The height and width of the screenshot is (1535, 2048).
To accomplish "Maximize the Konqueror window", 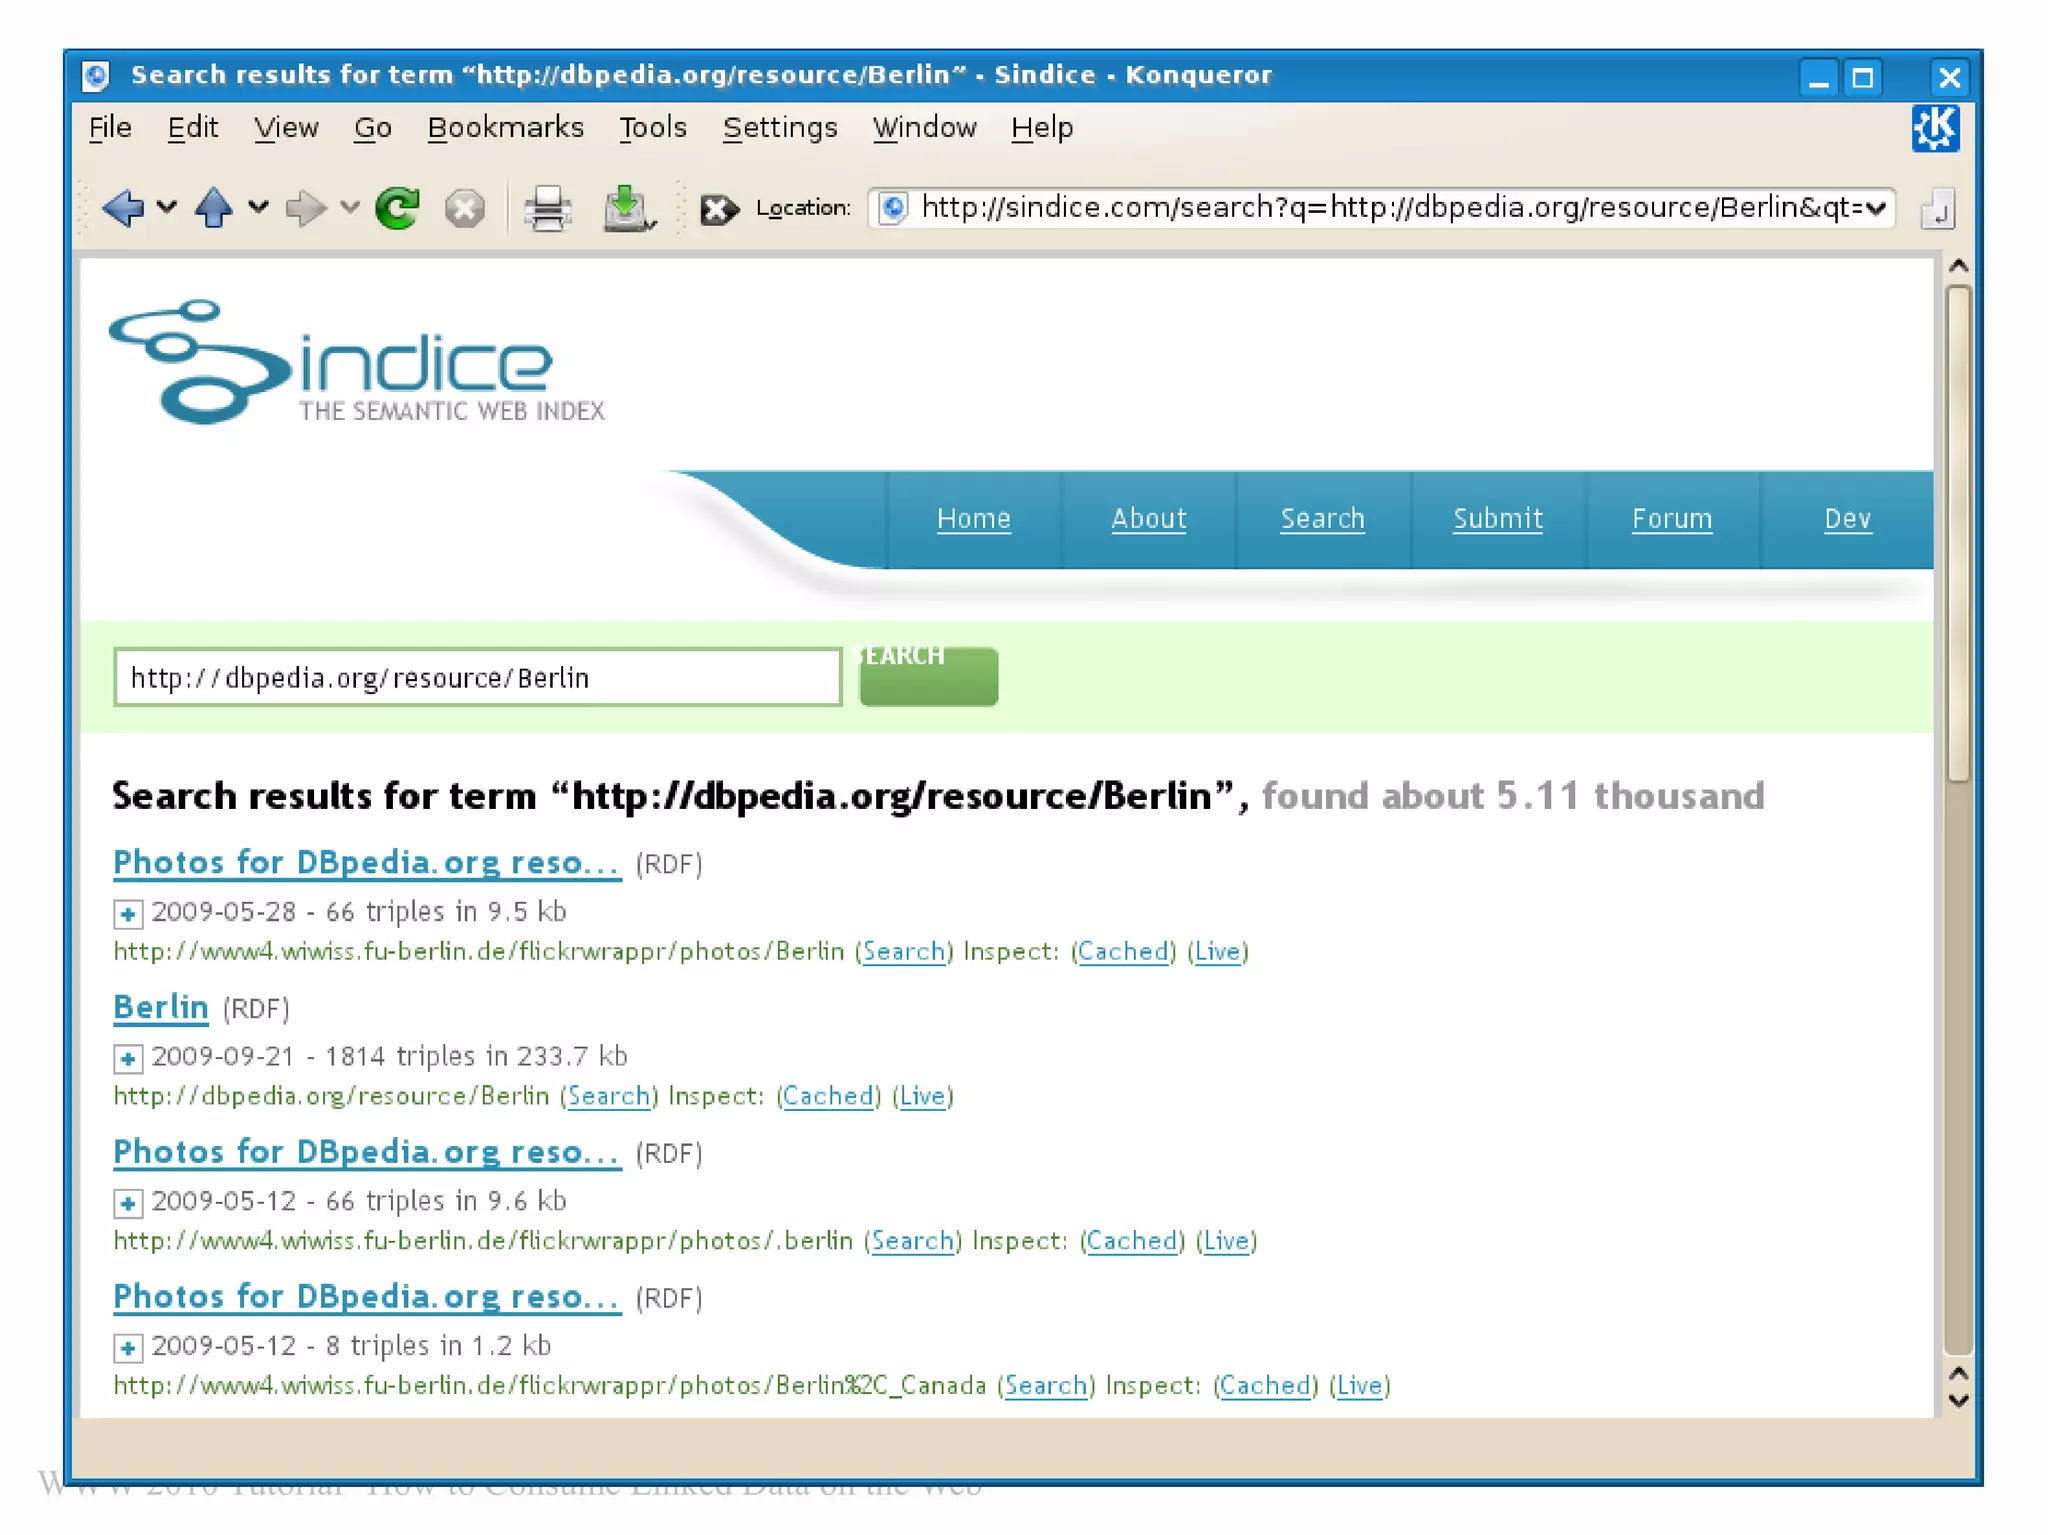I will click(x=1862, y=77).
